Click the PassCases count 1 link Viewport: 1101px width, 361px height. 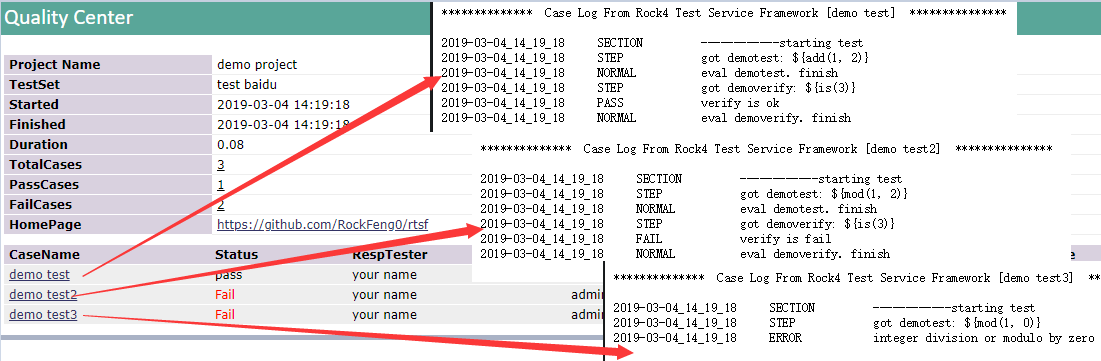[x=221, y=185]
